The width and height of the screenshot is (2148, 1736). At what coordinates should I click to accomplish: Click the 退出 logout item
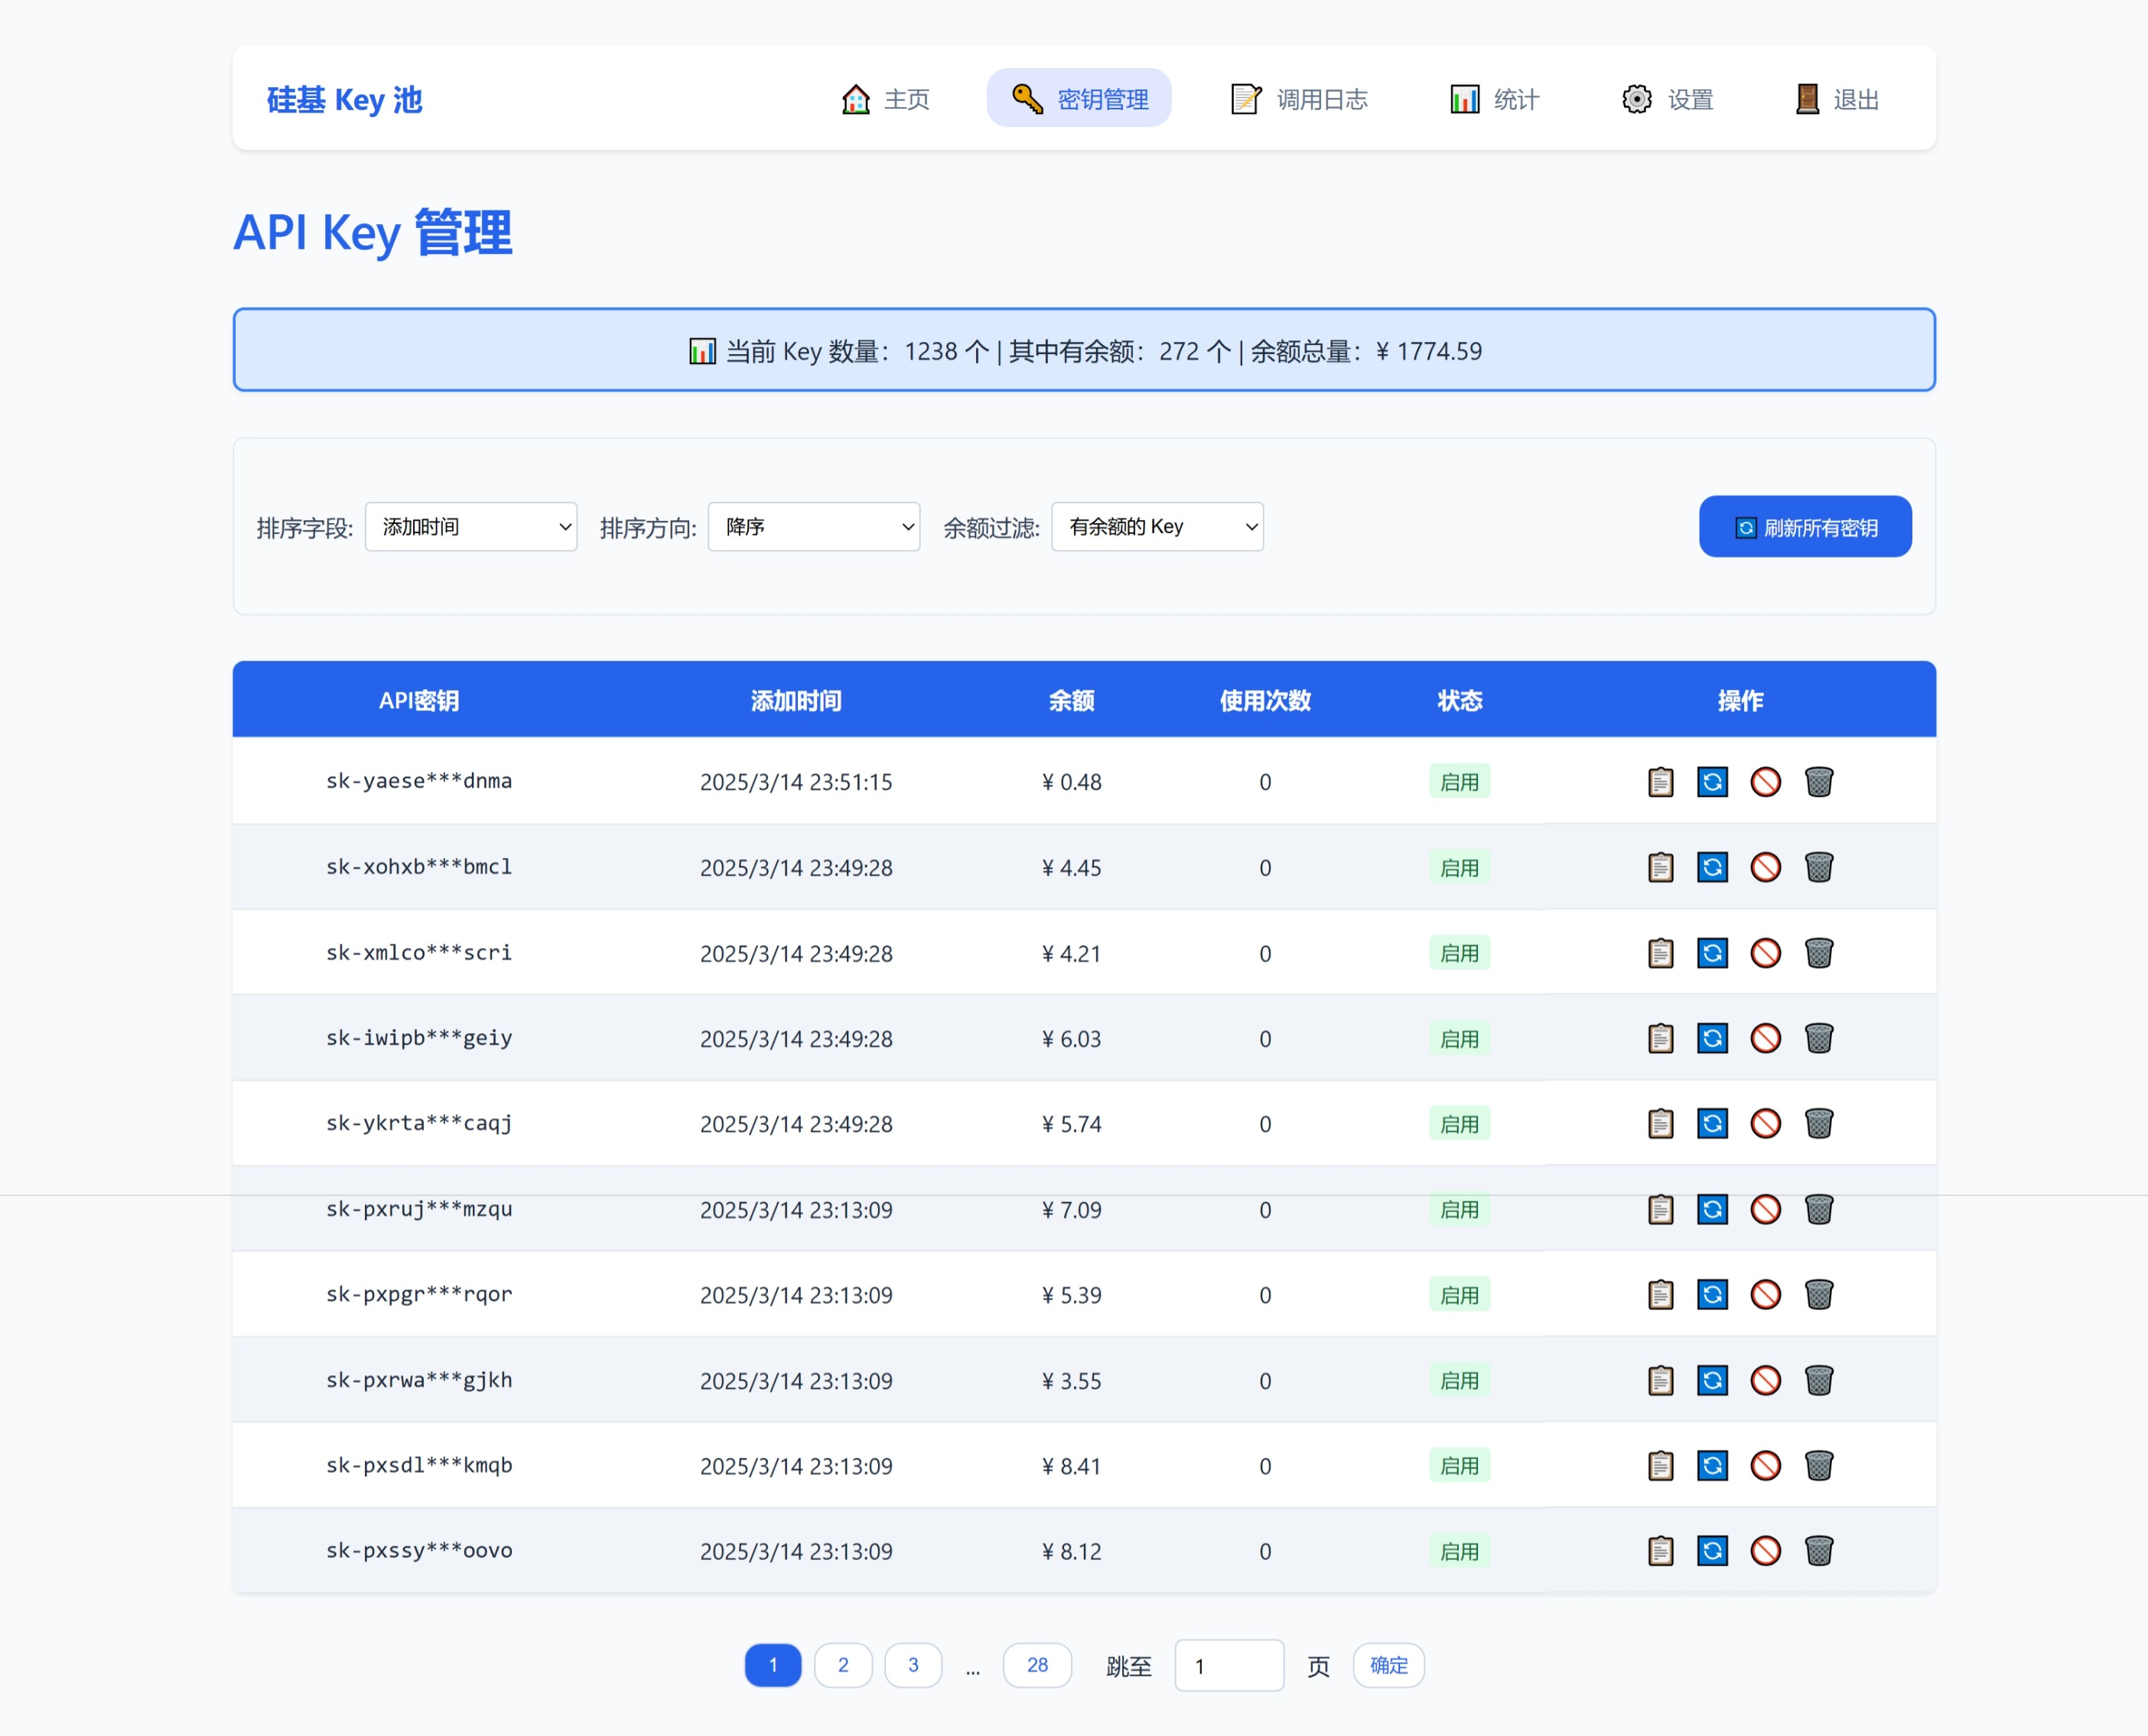[1837, 99]
